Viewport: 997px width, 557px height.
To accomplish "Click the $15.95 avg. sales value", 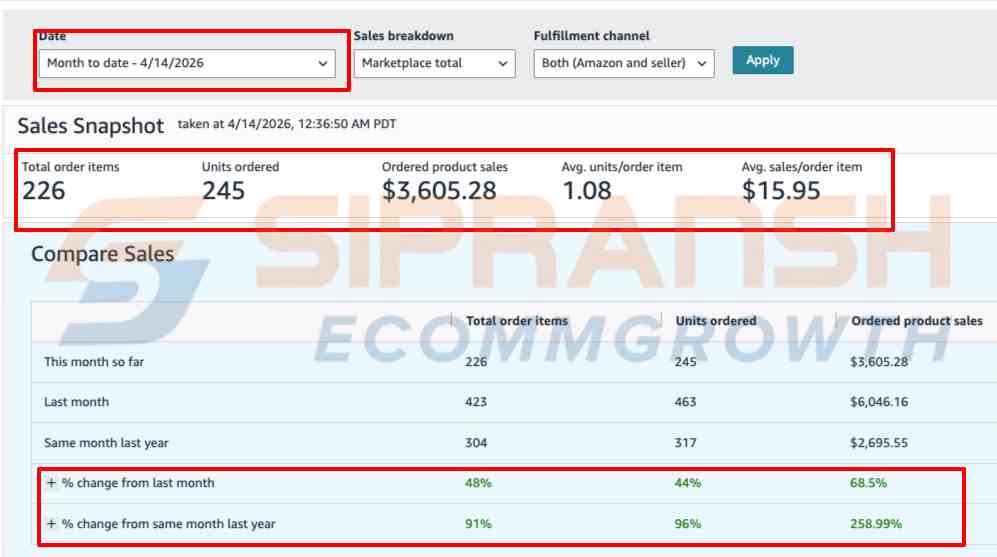I will (x=781, y=190).
